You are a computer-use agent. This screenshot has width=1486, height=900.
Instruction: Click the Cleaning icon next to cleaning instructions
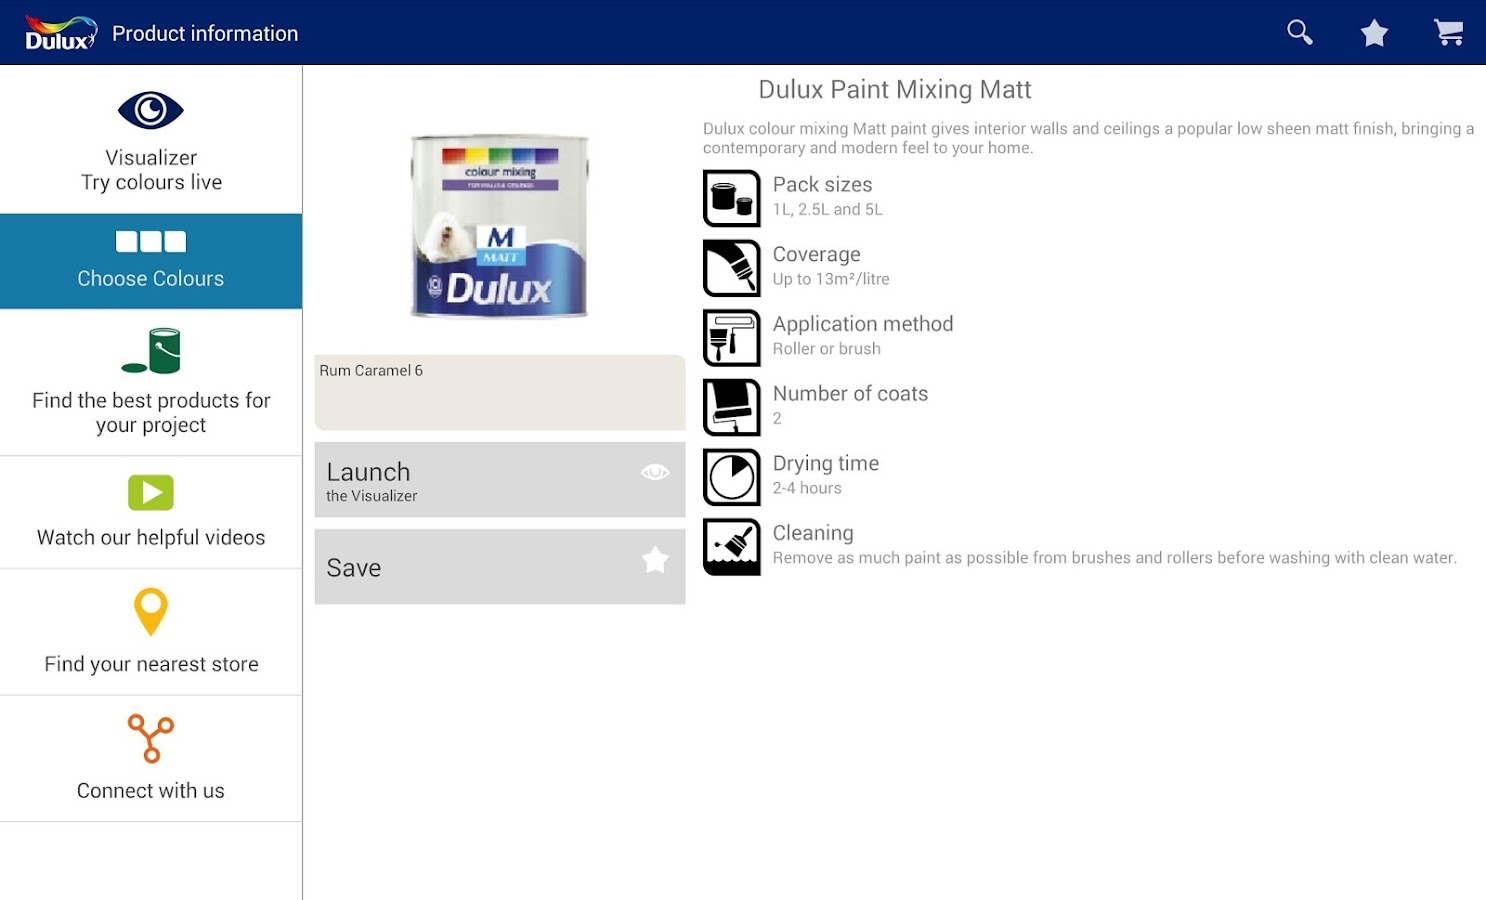click(731, 547)
